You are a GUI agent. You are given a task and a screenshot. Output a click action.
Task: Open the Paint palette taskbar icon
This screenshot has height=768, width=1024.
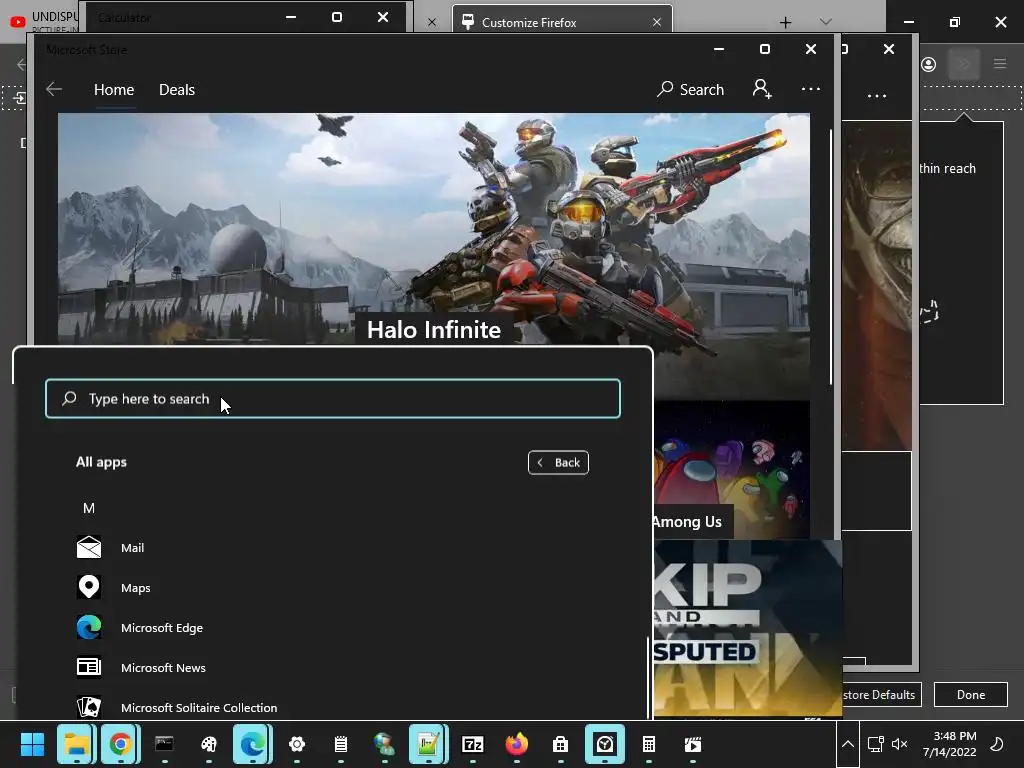click(x=208, y=744)
